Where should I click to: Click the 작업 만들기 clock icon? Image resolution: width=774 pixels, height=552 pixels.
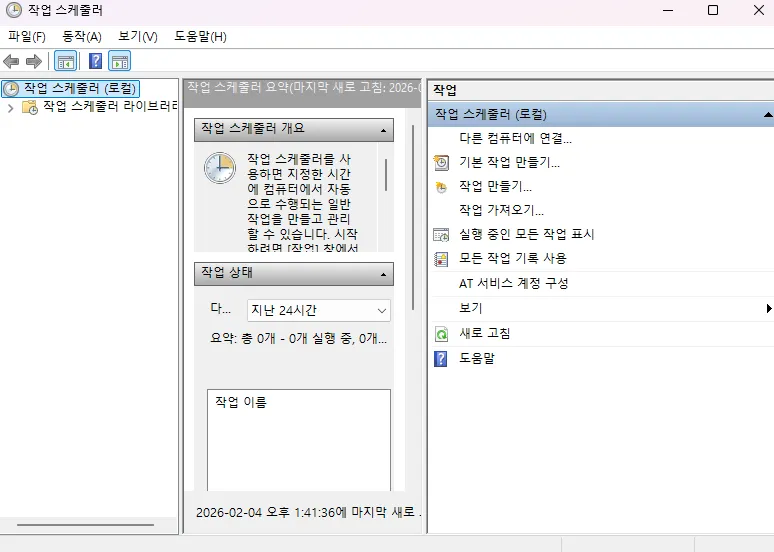coord(441,187)
